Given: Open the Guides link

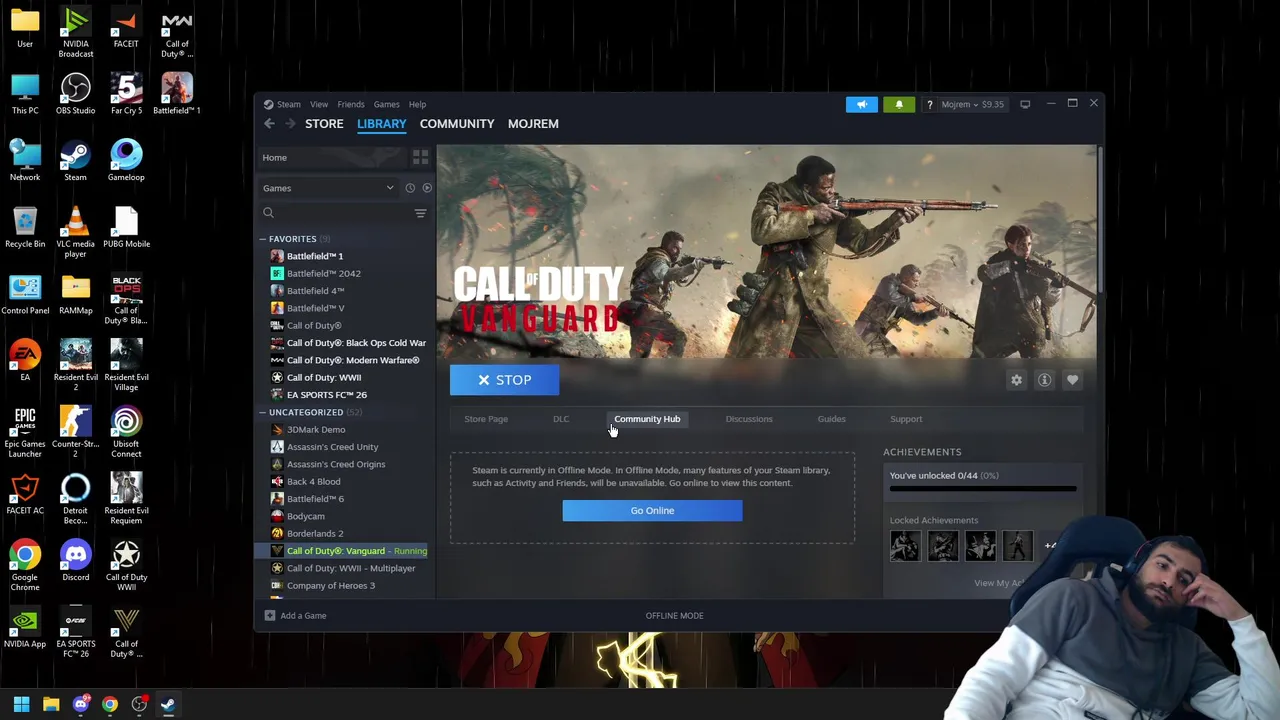Looking at the screenshot, I should click(831, 419).
